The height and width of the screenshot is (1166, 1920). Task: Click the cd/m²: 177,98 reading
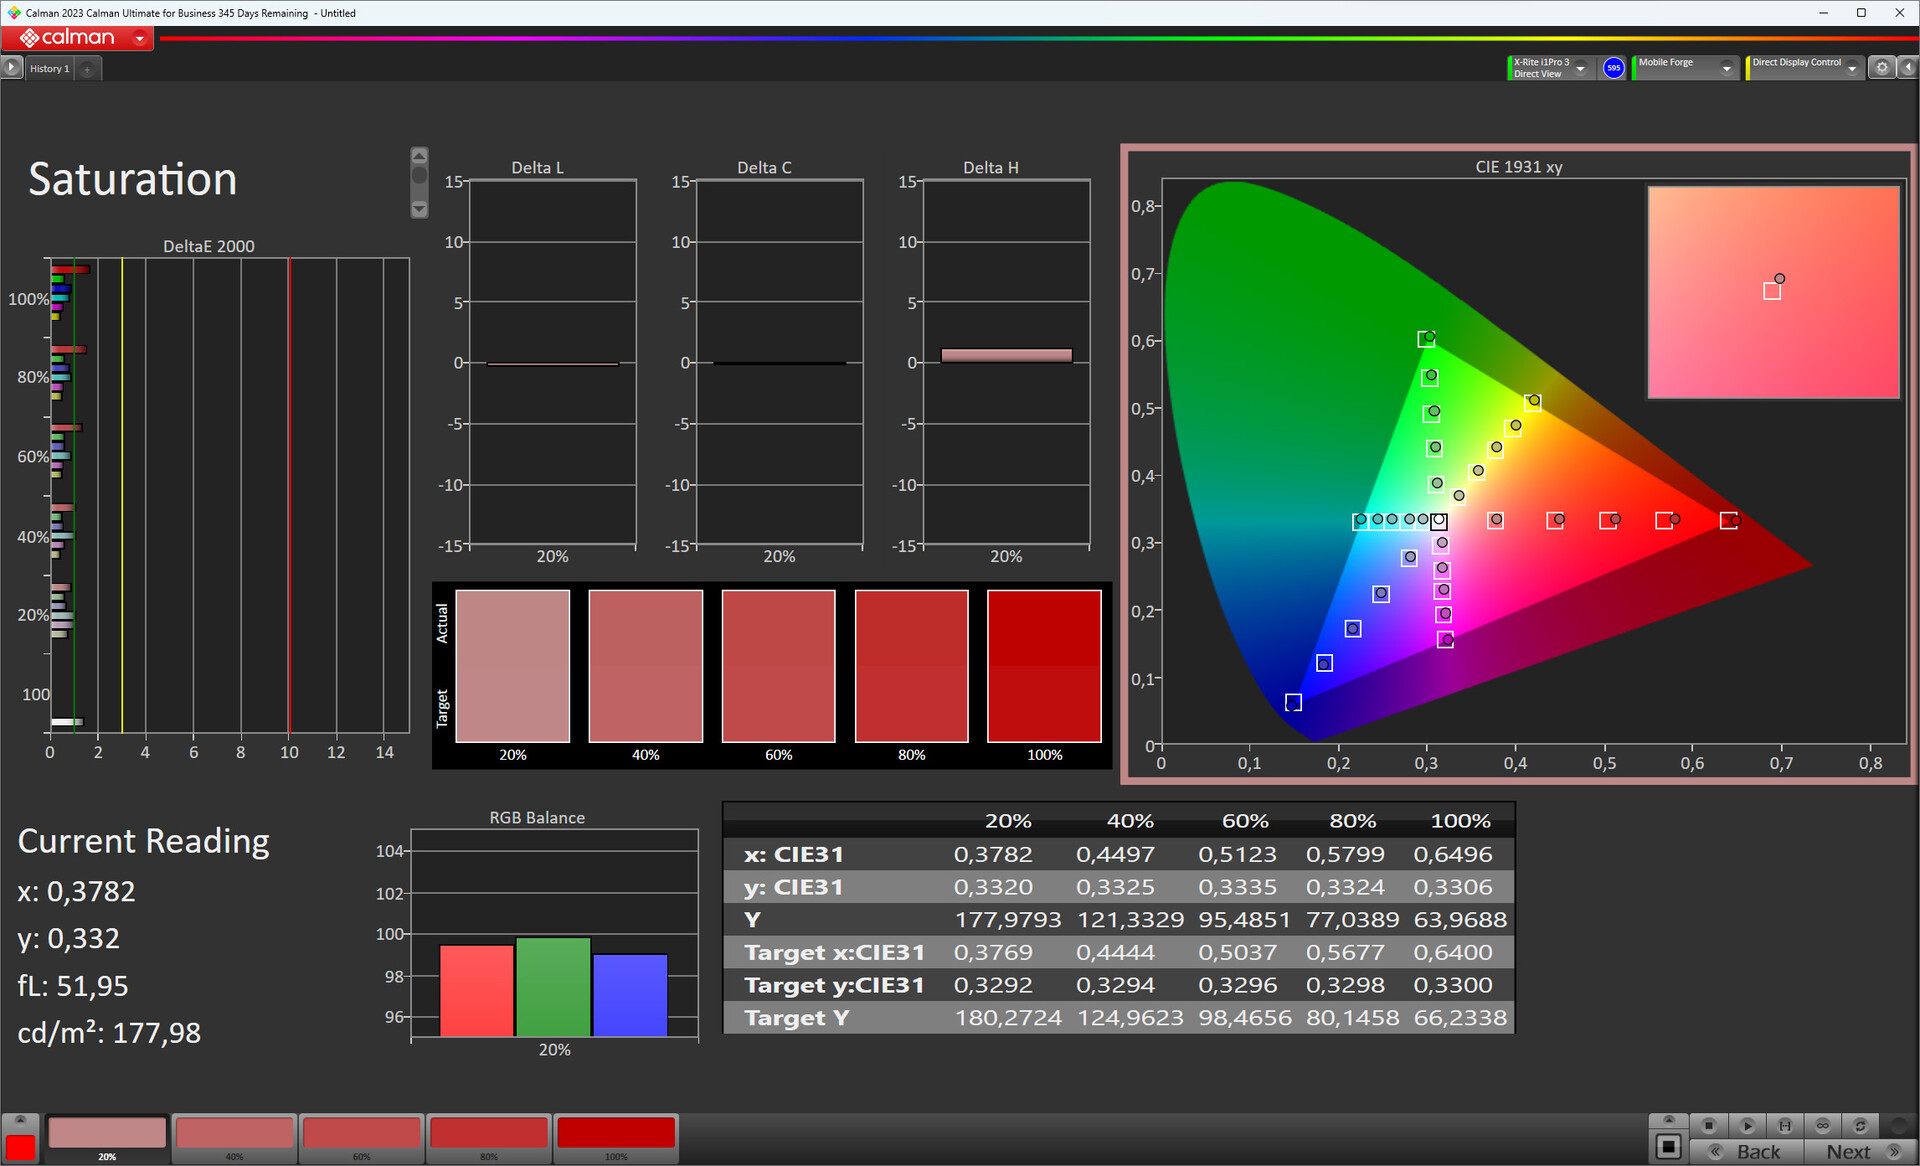click(x=109, y=1033)
